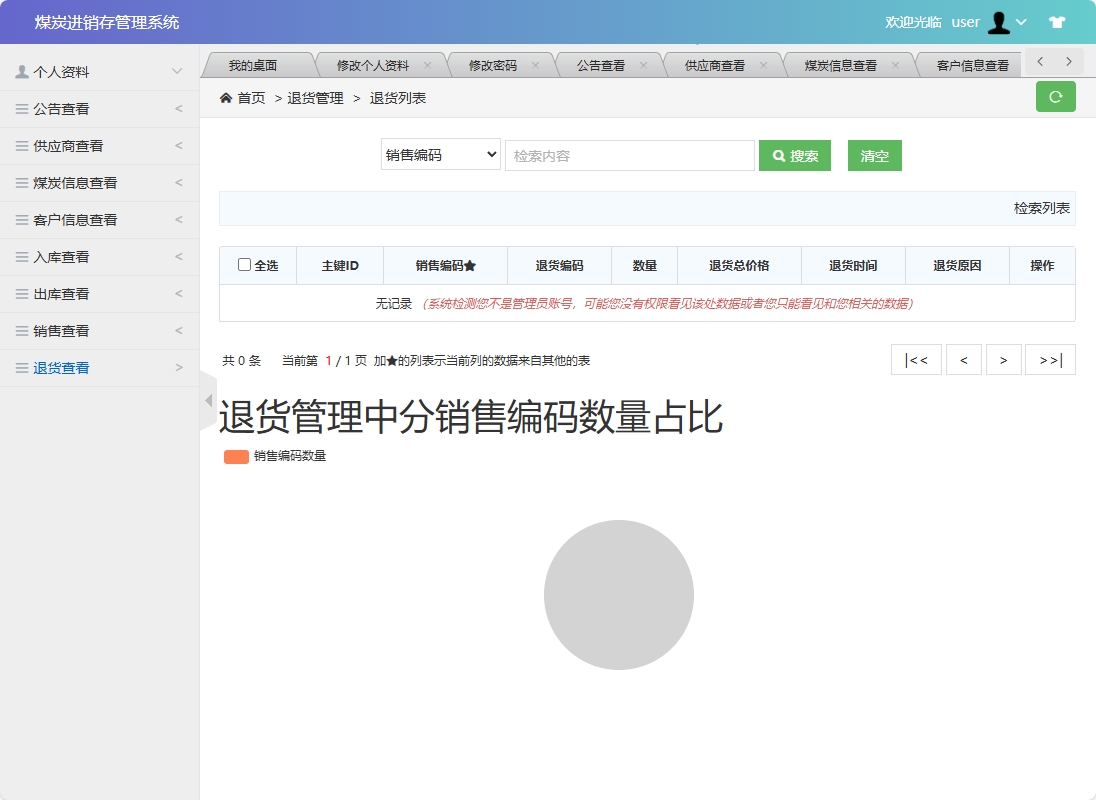Click the shirt theme icon in the header
Screen dimensions: 1096x800
coord(1057,21)
